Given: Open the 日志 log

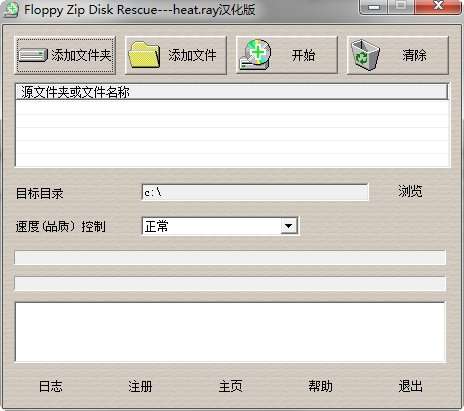Looking at the screenshot, I should point(51,386).
